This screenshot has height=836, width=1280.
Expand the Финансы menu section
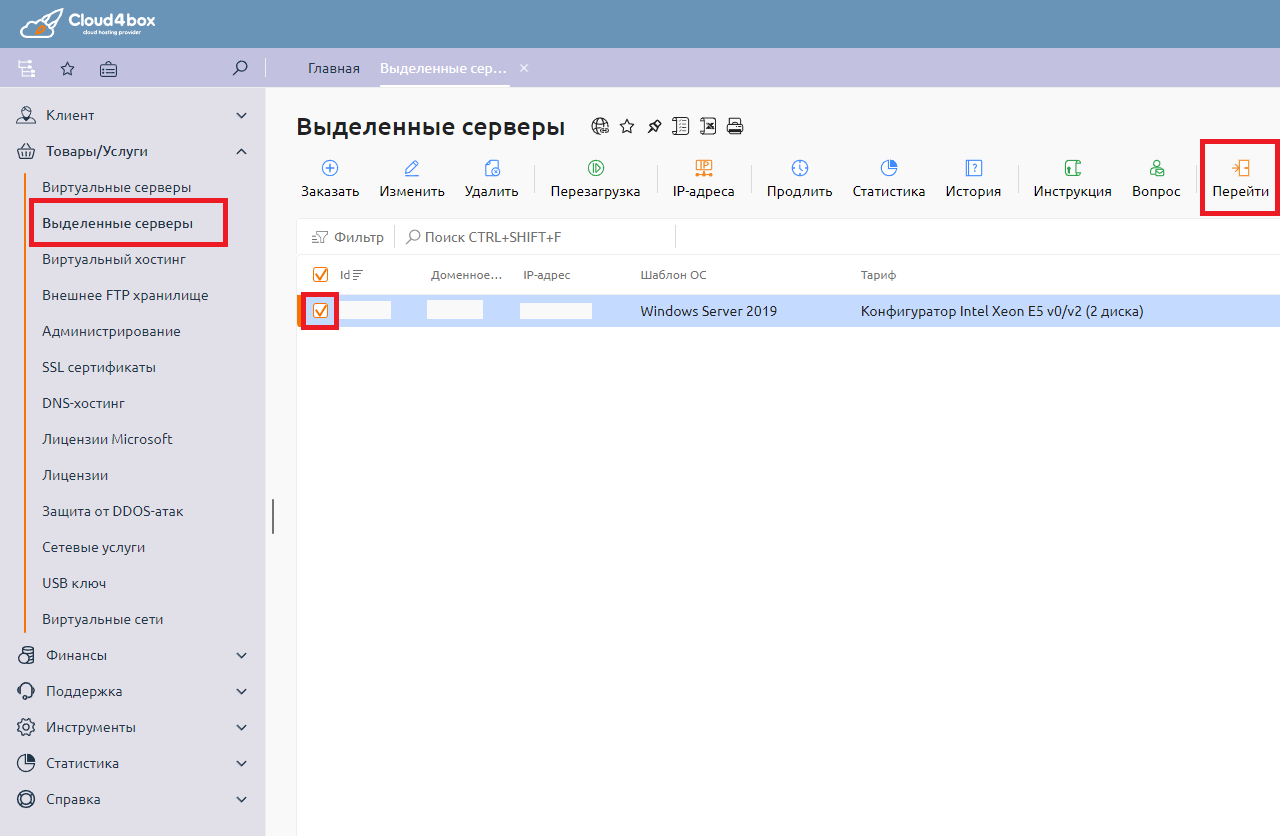pyautogui.click(x=132, y=655)
